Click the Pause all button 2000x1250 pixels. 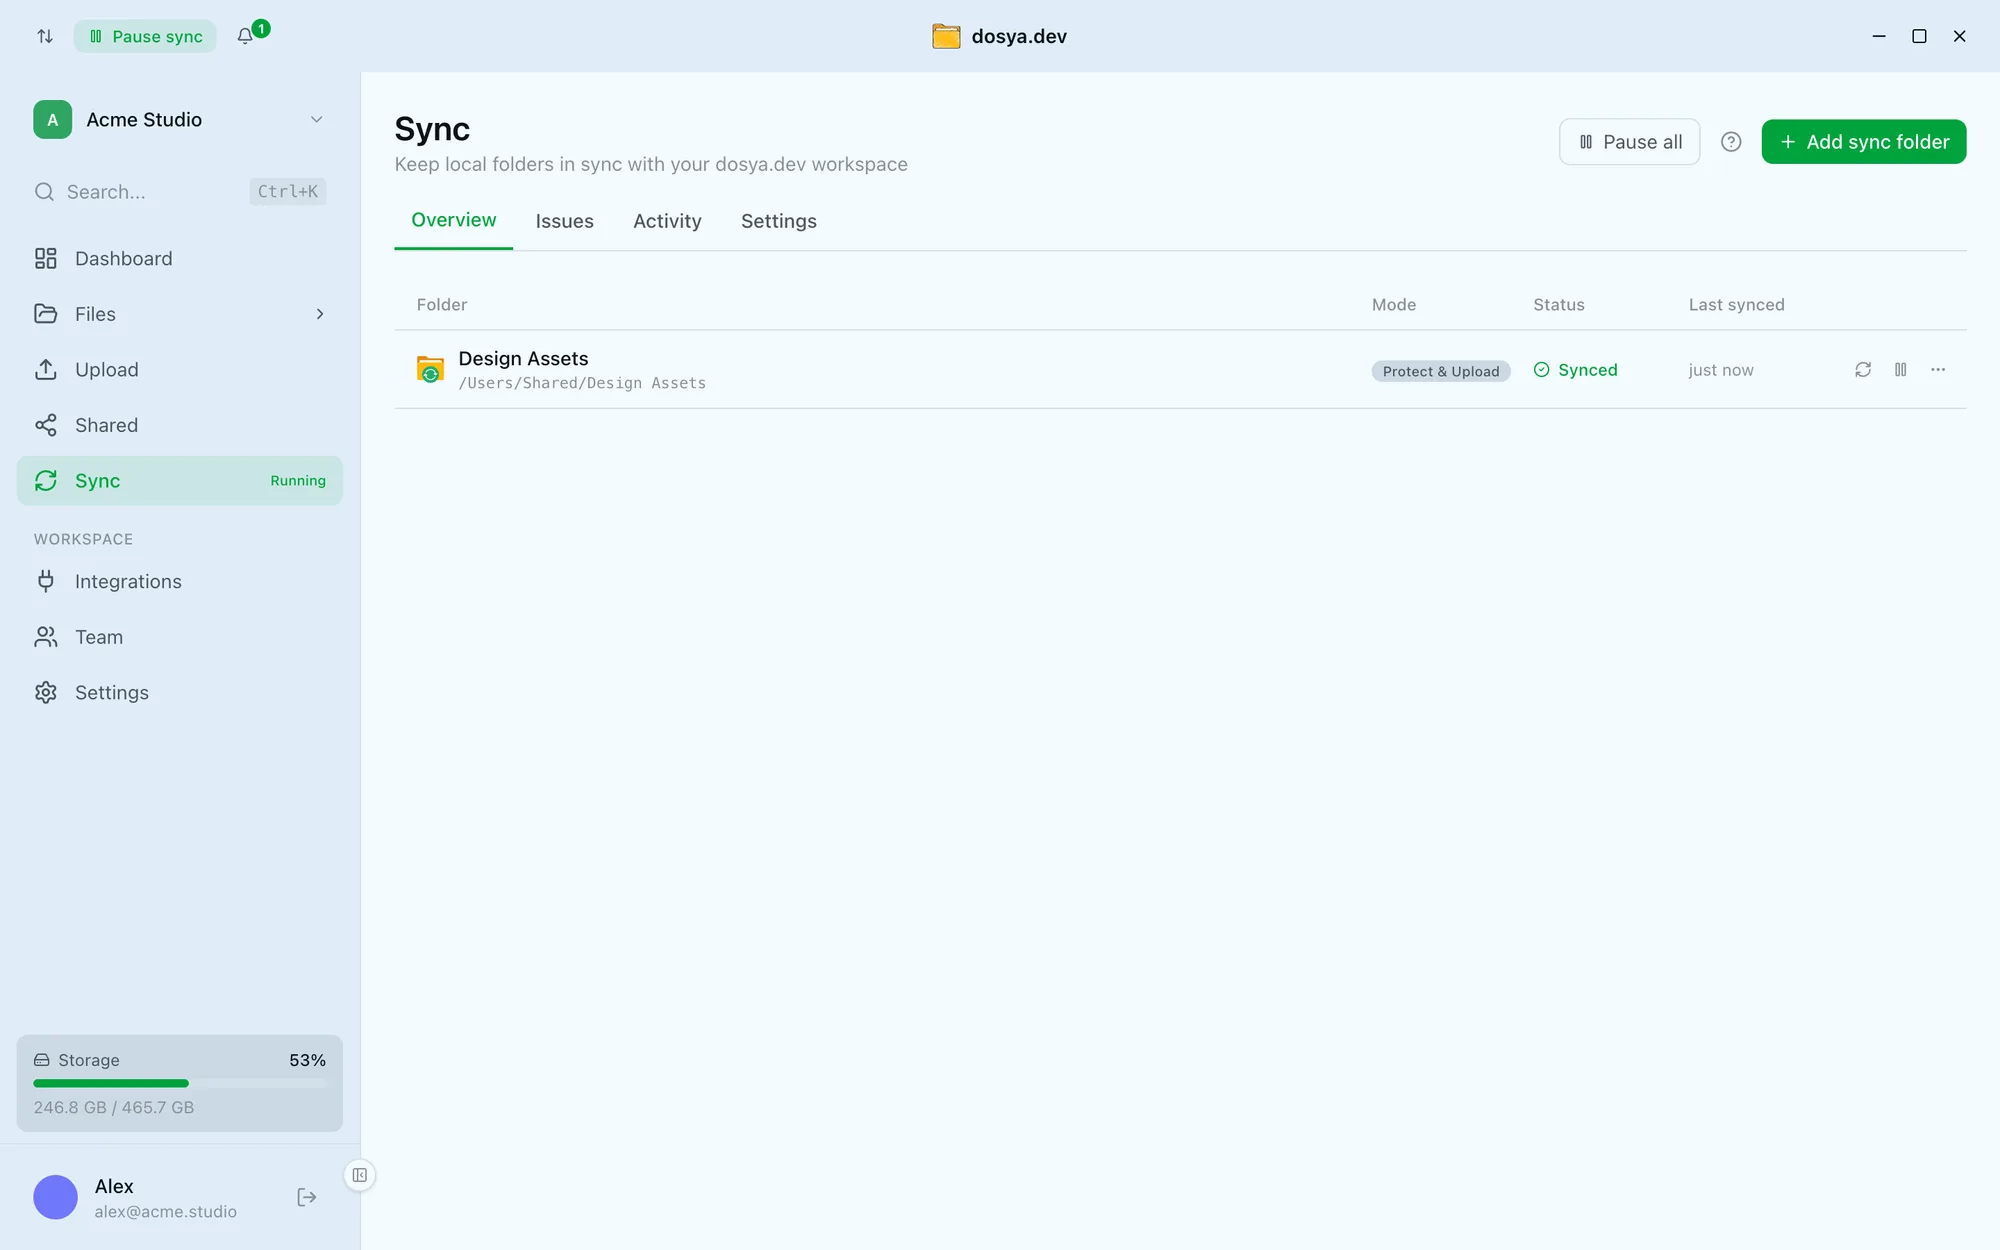(x=1629, y=142)
